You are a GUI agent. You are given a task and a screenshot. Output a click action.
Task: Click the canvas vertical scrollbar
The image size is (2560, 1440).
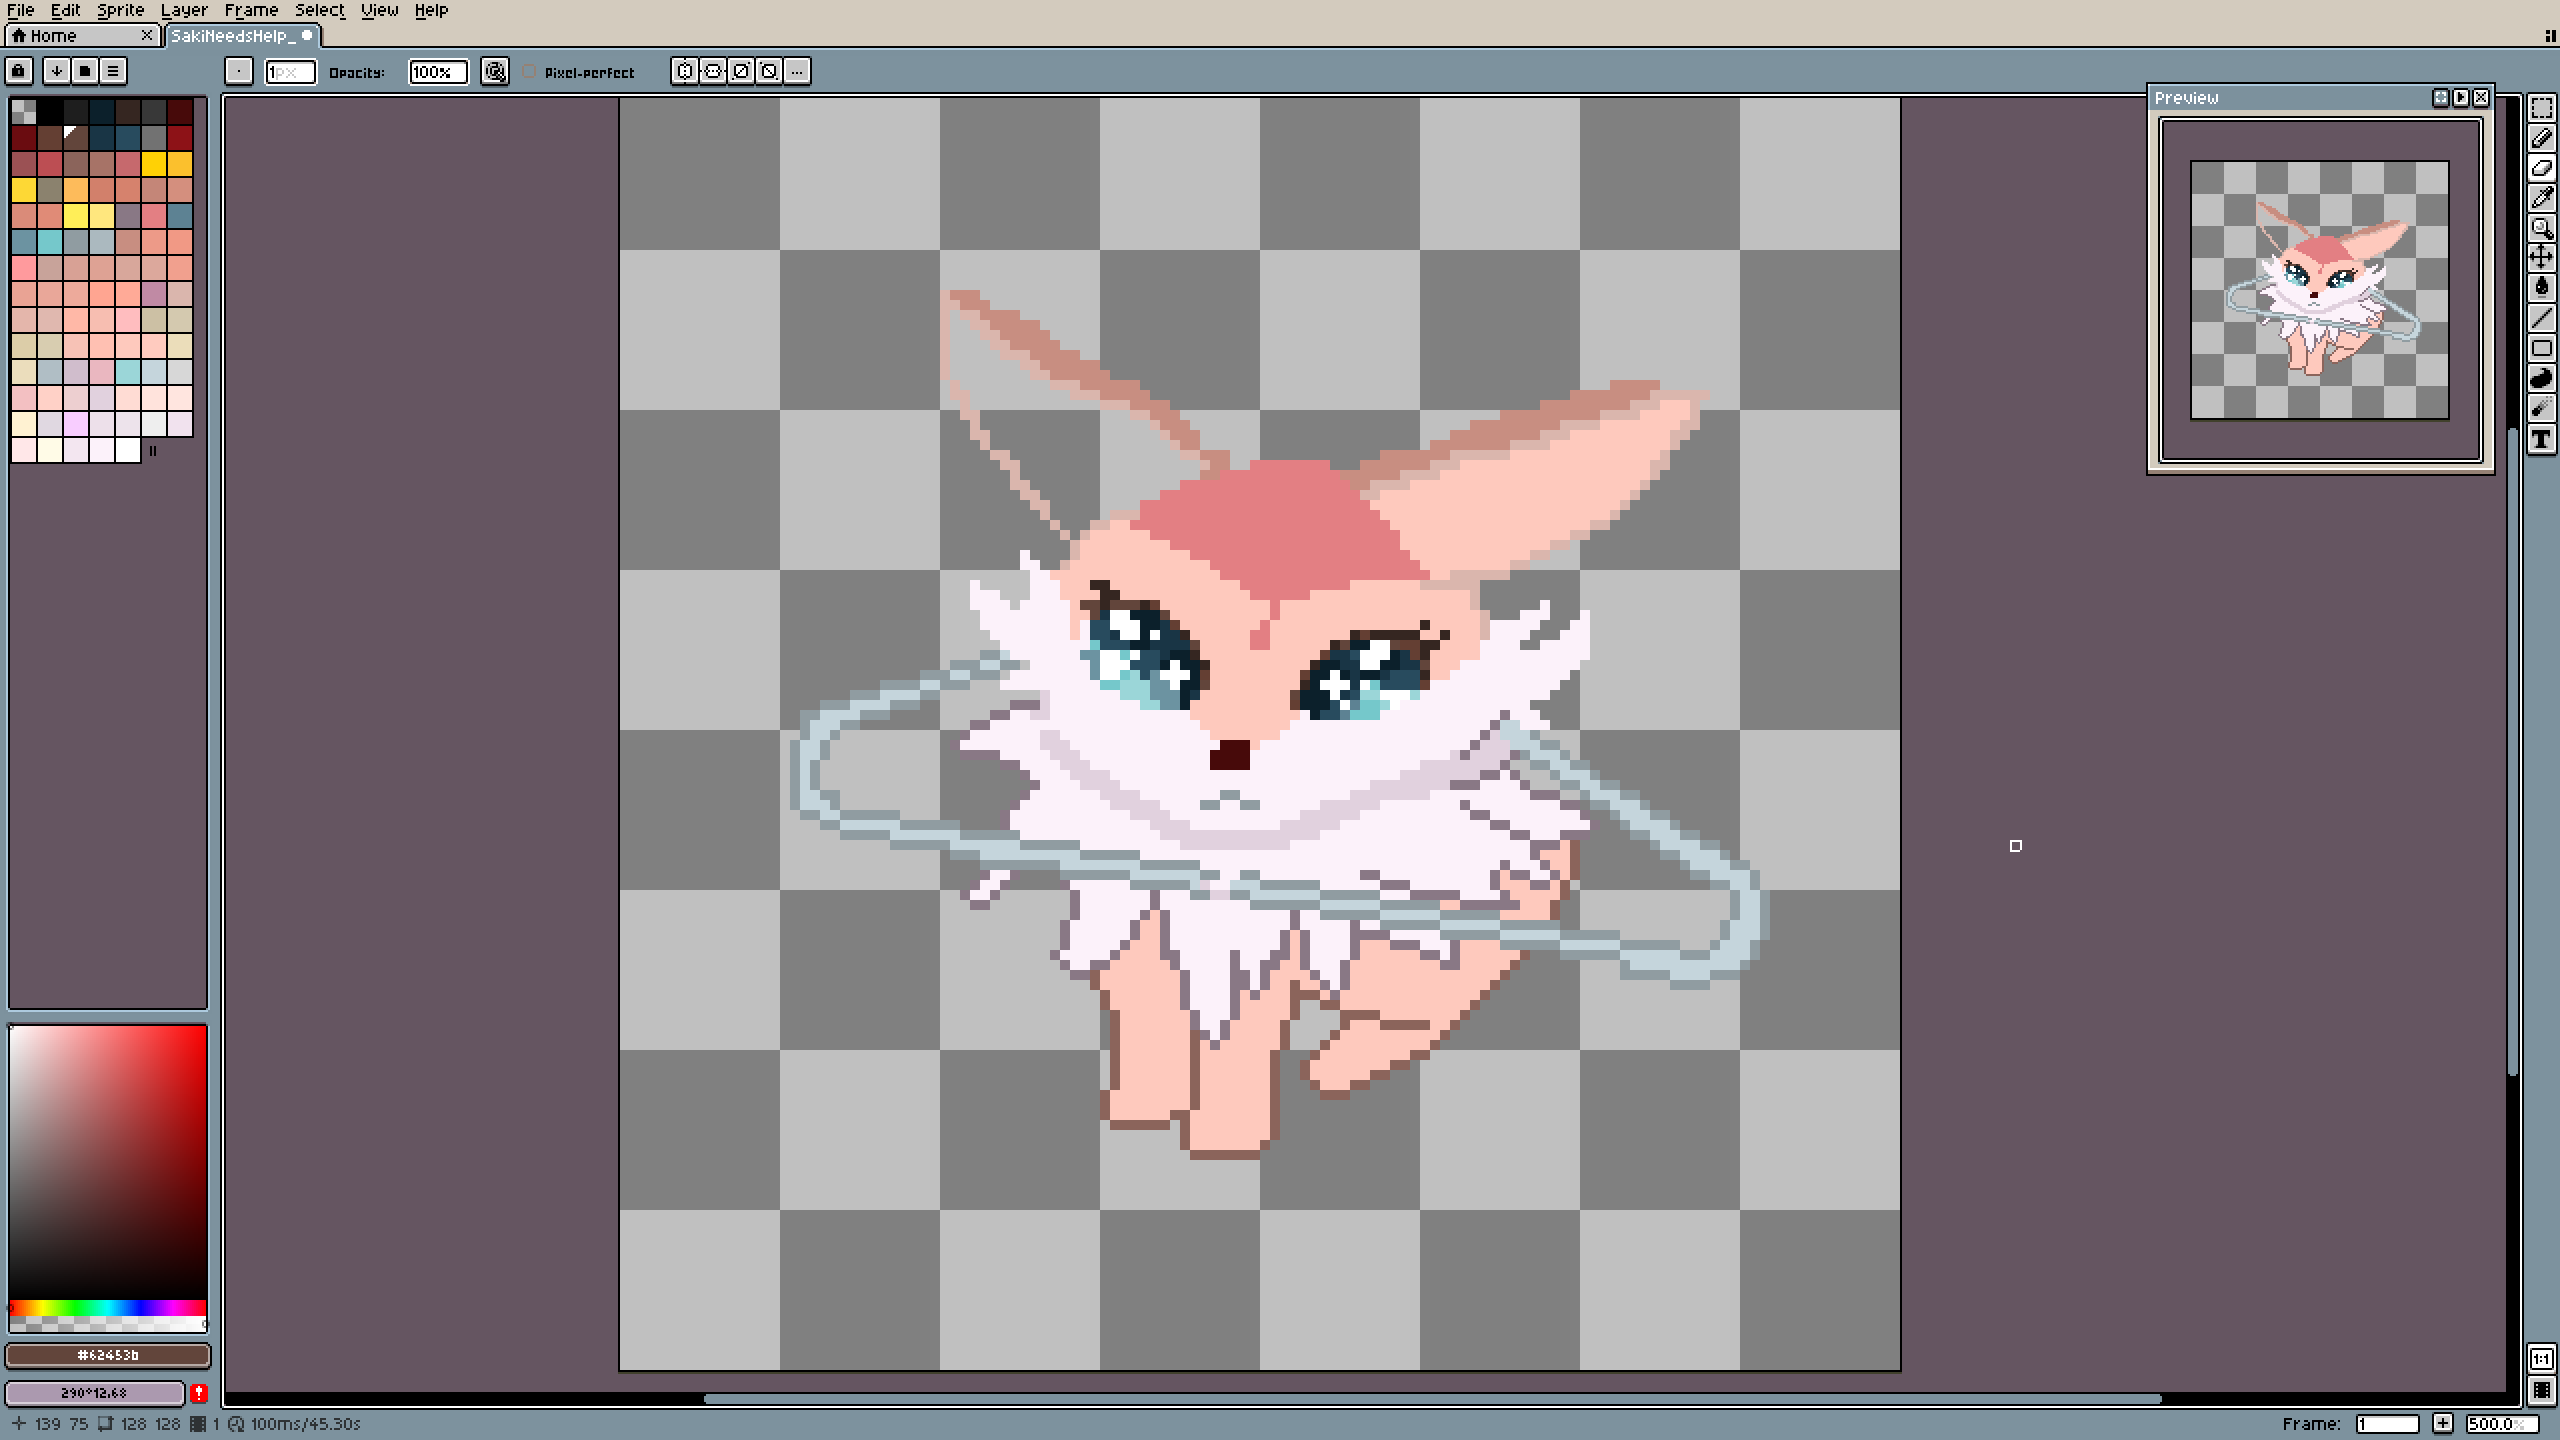(x=2512, y=752)
